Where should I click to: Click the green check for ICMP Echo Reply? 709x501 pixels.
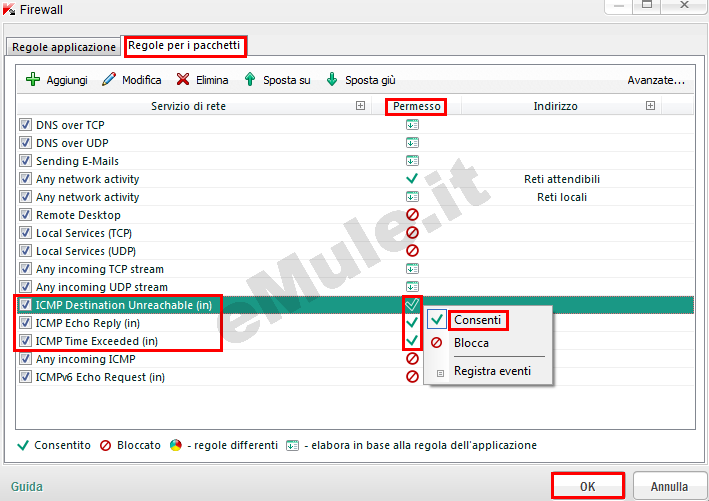[411, 323]
